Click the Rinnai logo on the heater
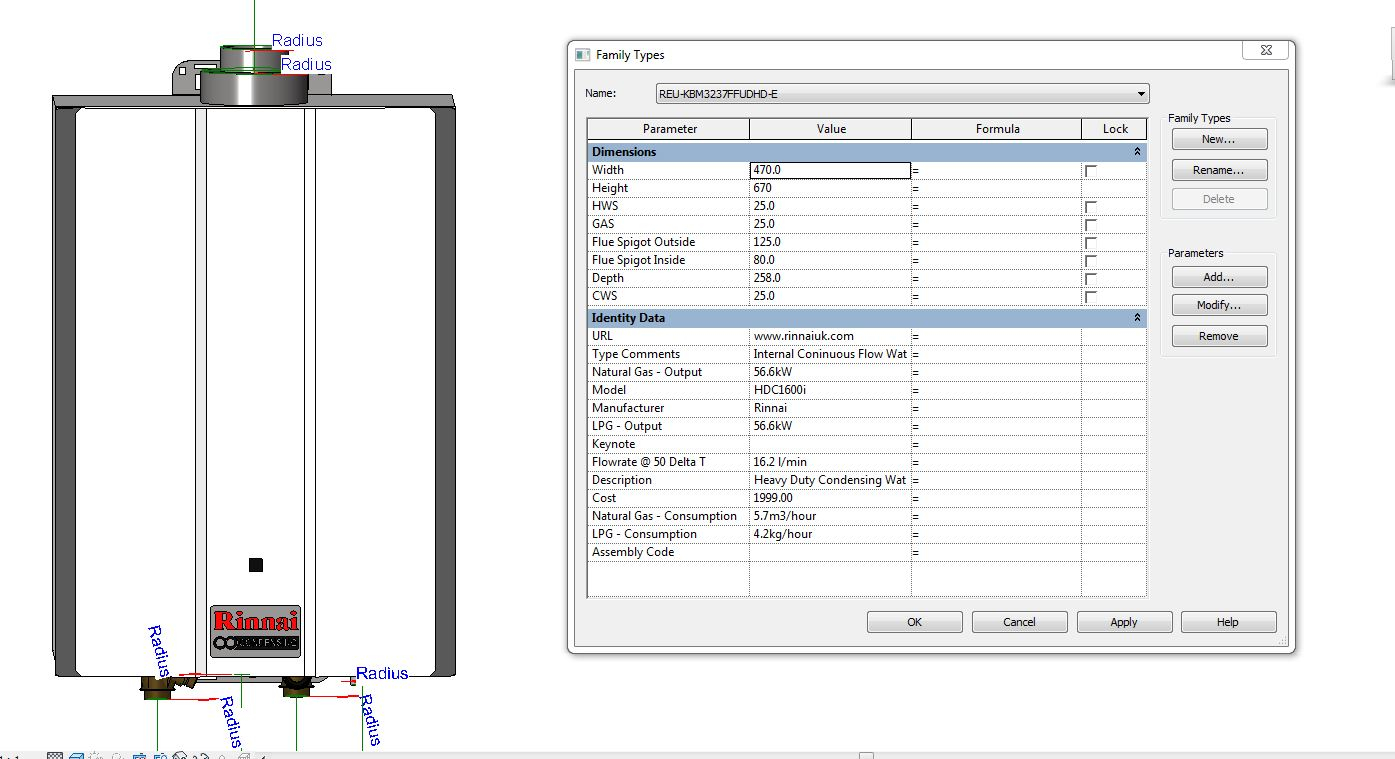Image resolution: width=1395 pixels, height=759 pixels. (255, 620)
